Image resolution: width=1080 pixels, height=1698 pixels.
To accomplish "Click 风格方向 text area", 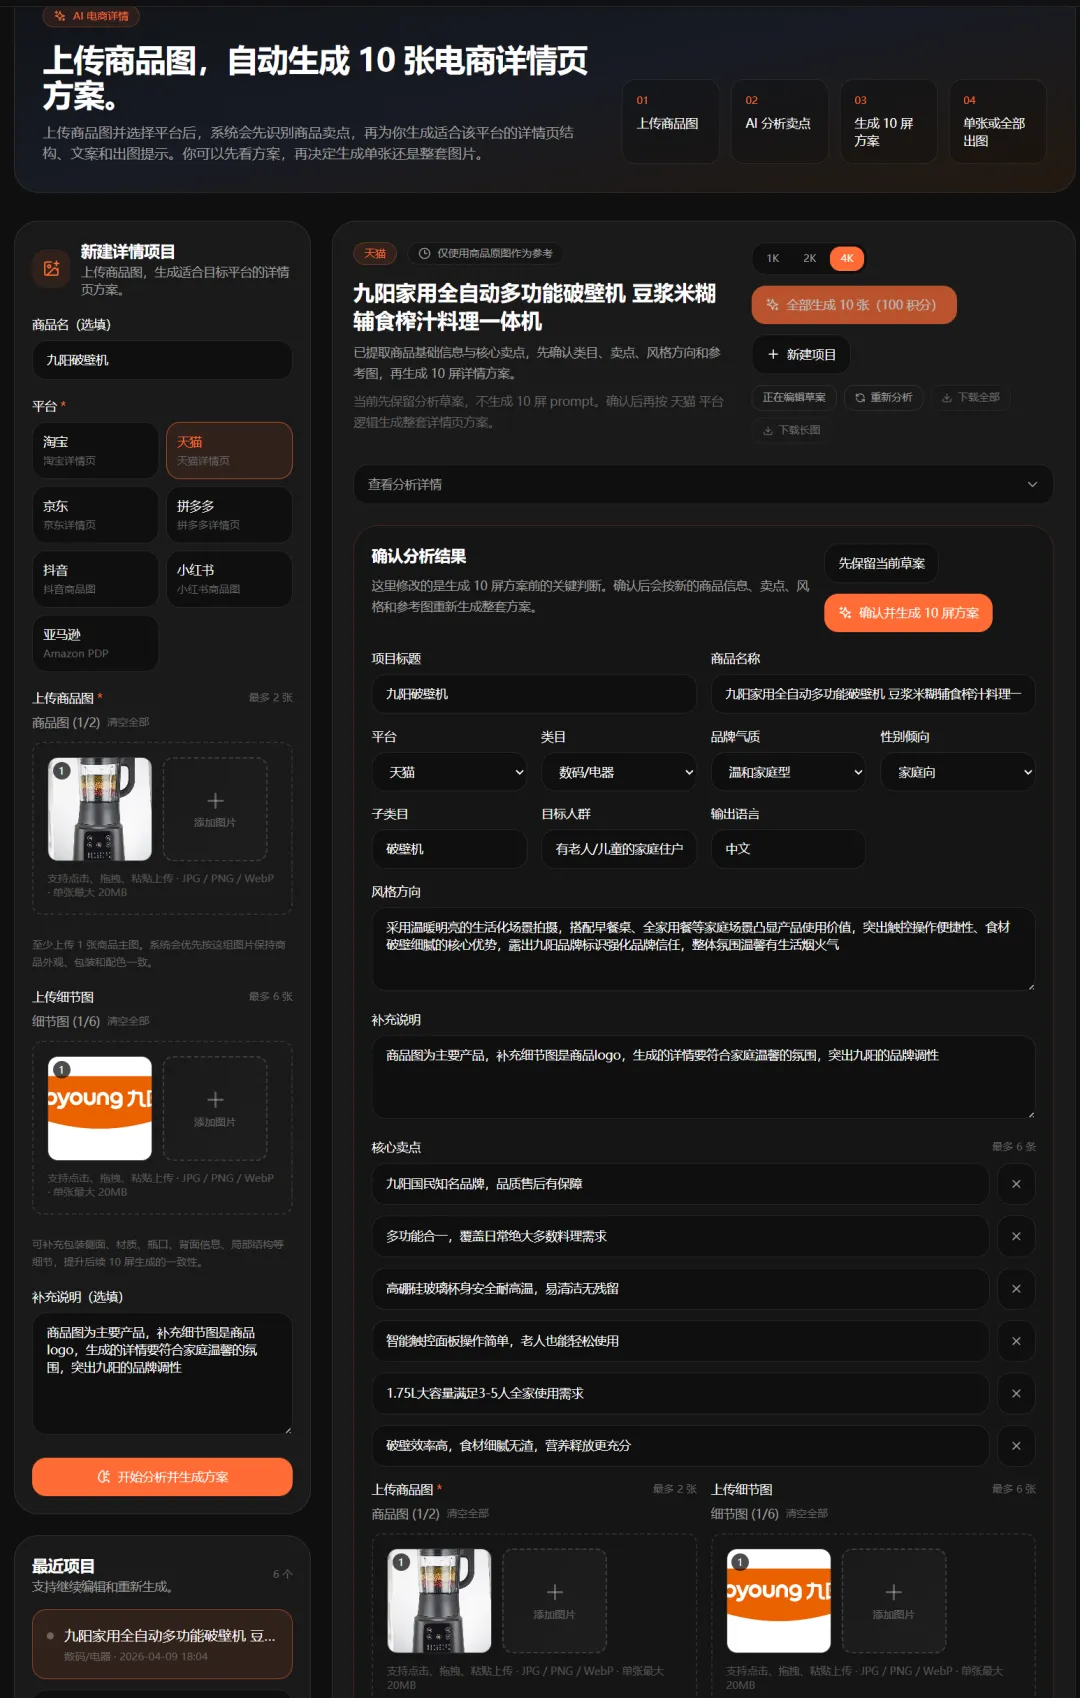I will click(x=703, y=949).
